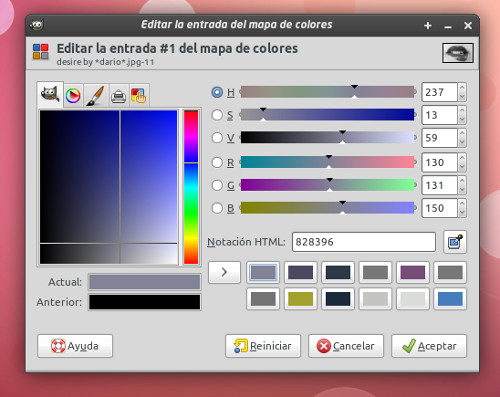Select the G green radio button
The width and height of the screenshot is (500, 397).
[x=217, y=185]
